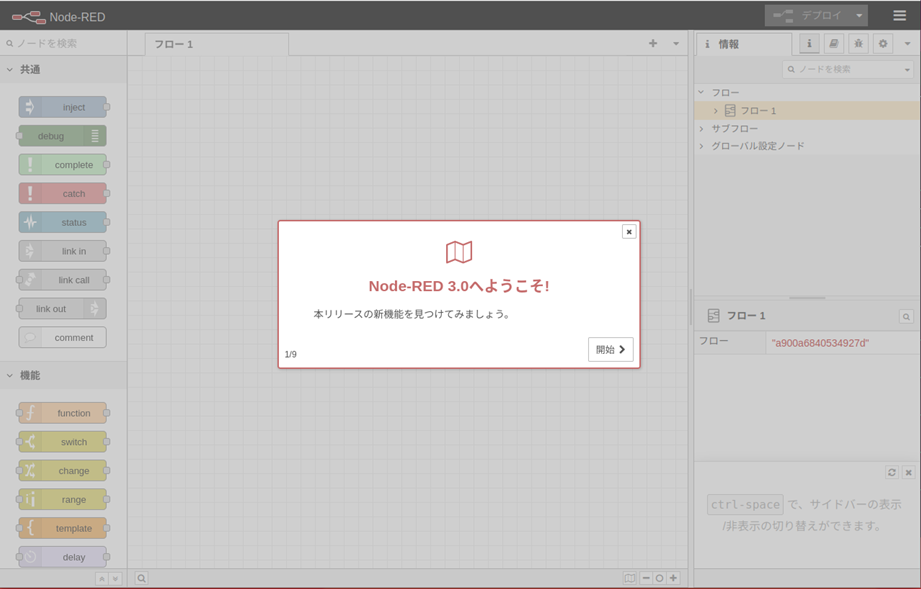Click the 開始 button in the welcome dialog
The height and width of the screenshot is (589, 921).
point(610,350)
